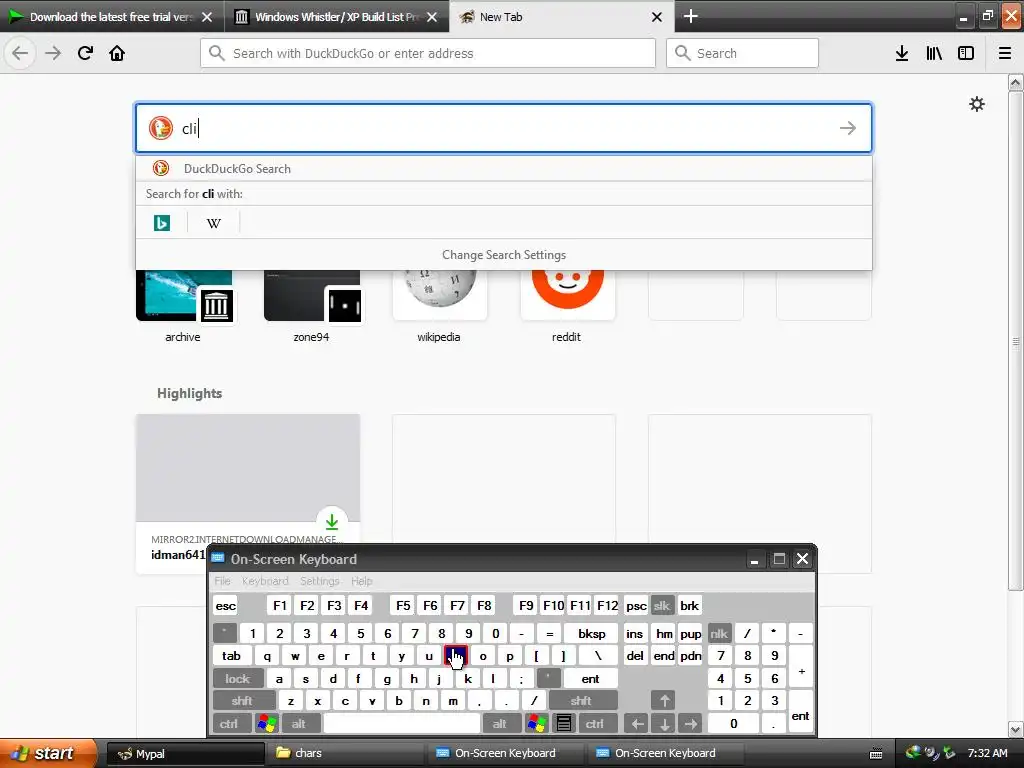Click the left arrow key on on-screen keyboard
The image size is (1024, 768).
click(x=637, y=723)
